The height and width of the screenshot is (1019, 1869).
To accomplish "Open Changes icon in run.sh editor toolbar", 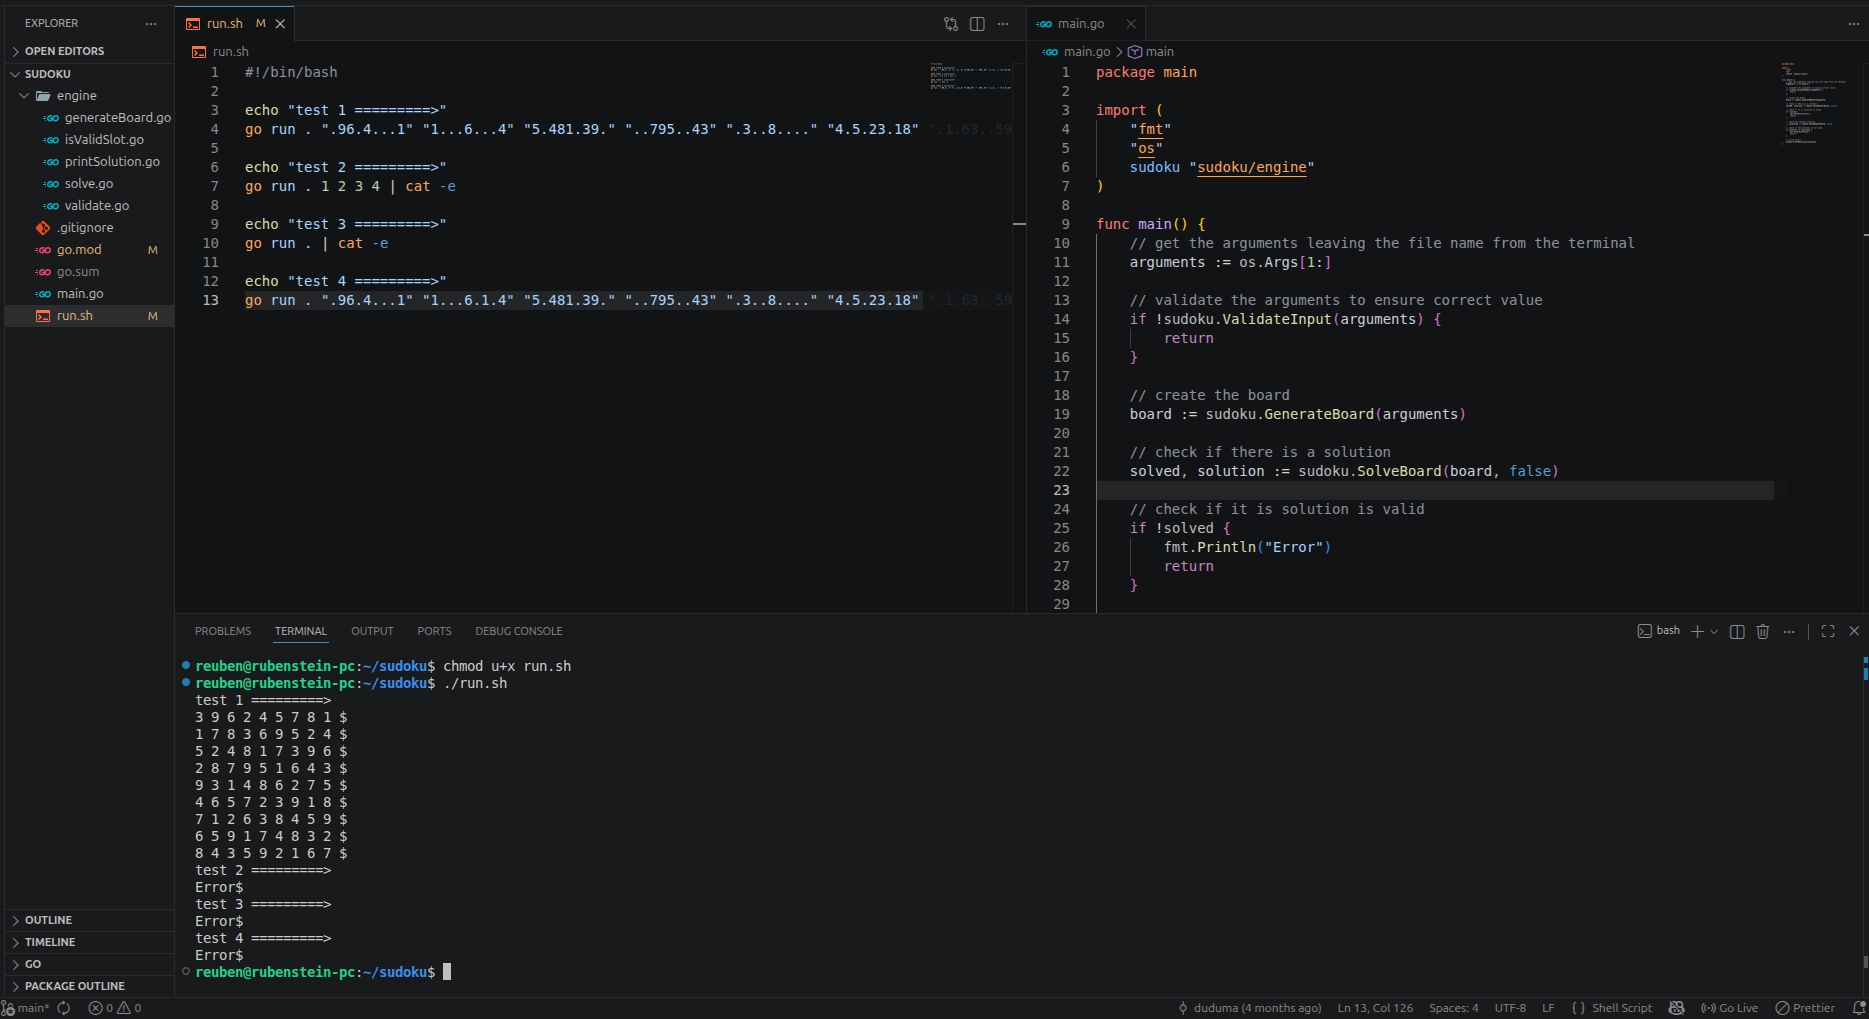I will [x=951, y=24].
